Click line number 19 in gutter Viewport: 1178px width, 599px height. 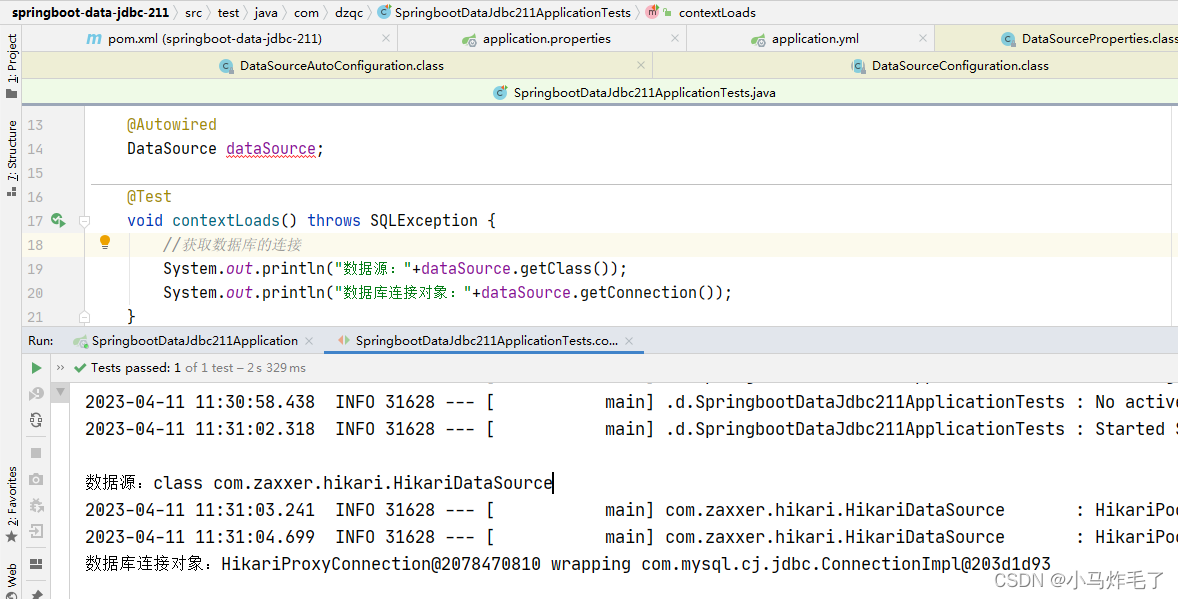pyautogui.click(x=35, y=269)
